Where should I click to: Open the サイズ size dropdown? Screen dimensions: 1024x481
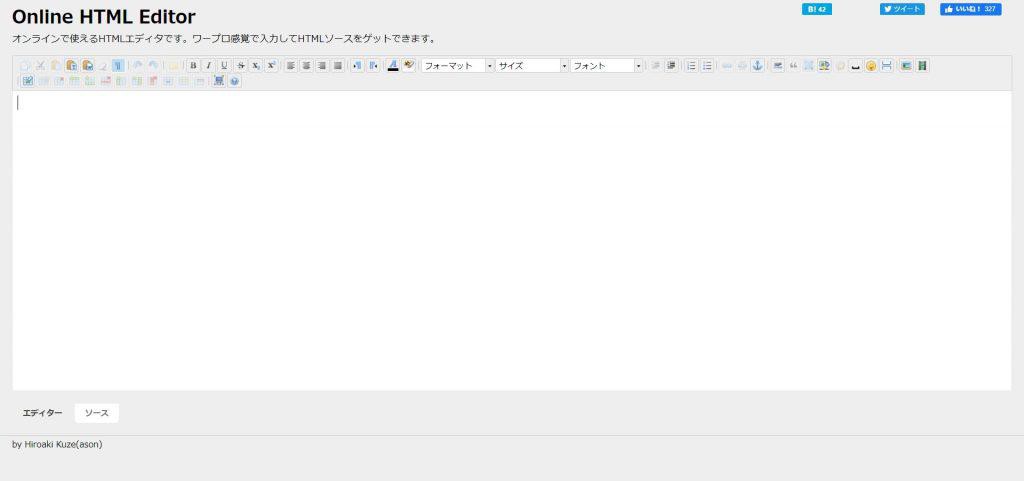coord(532,66)
